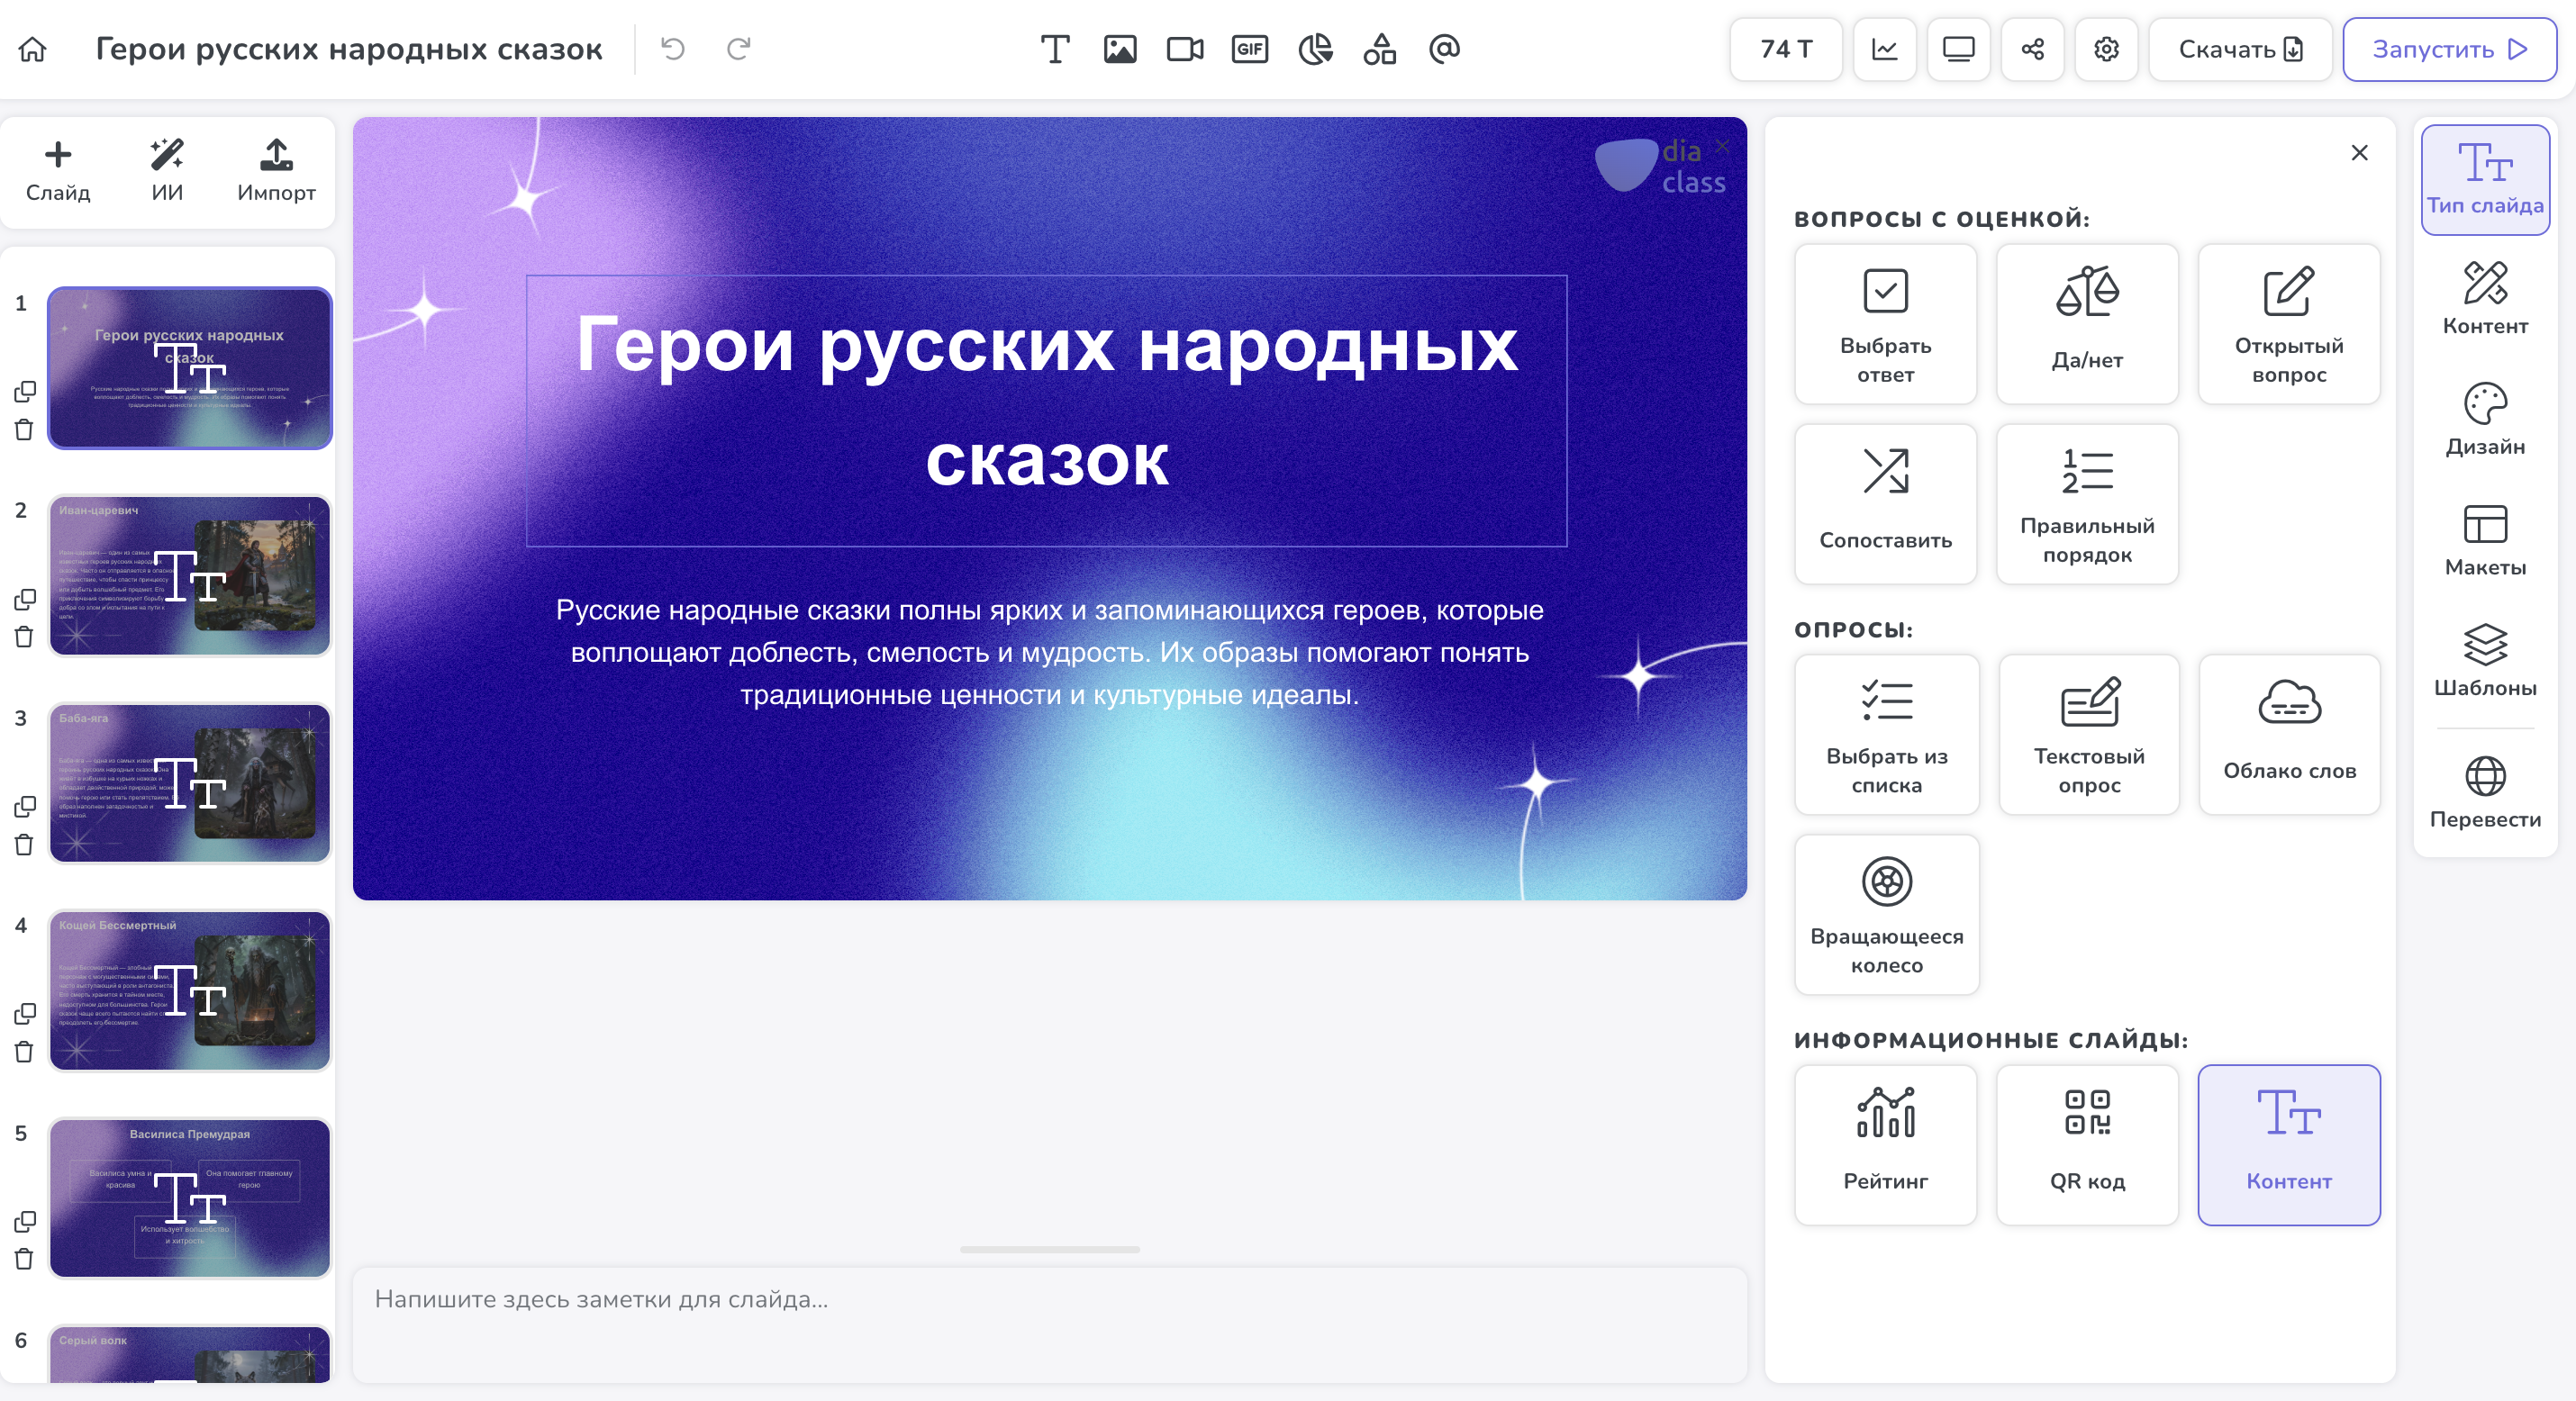Open slide 4 Кощей Бессмертный thumbnail
2576x1401 pixels.
point(190,991)
